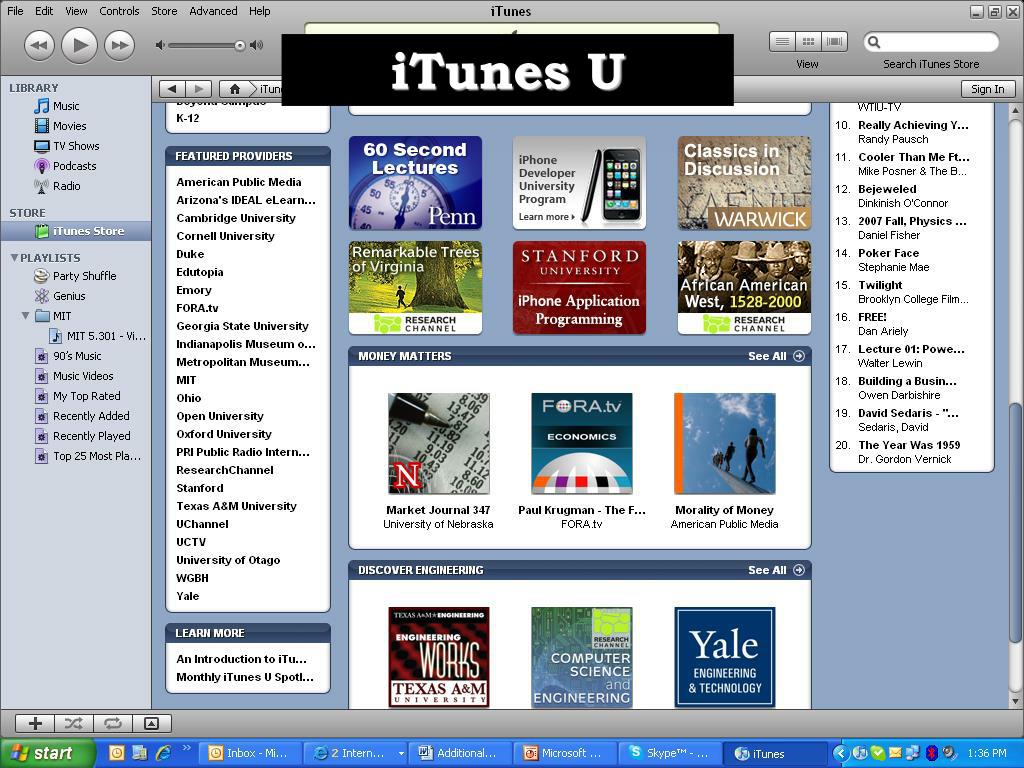Click the Sign In button
1024x768 pixels.
(987, 89)
